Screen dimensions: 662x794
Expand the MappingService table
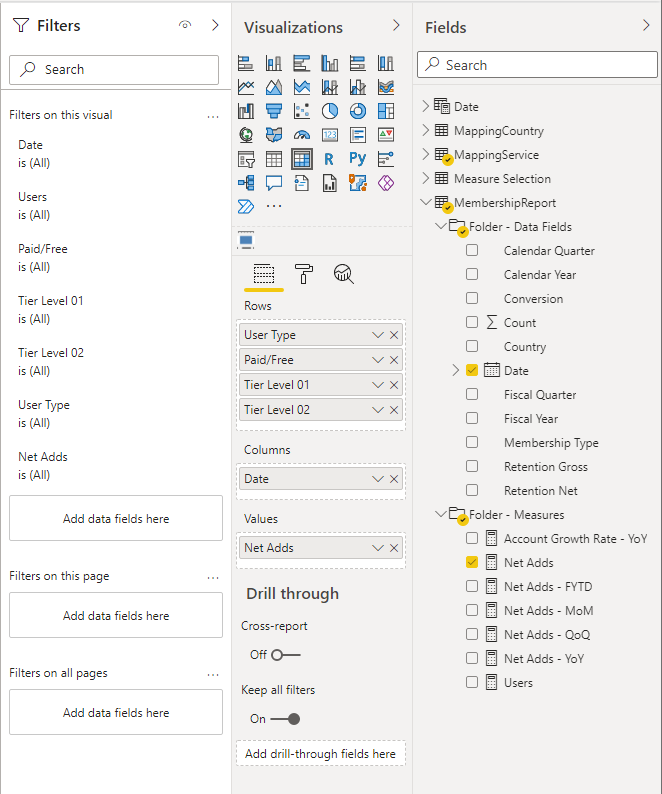pyautogui.click(x=425, y=154)
